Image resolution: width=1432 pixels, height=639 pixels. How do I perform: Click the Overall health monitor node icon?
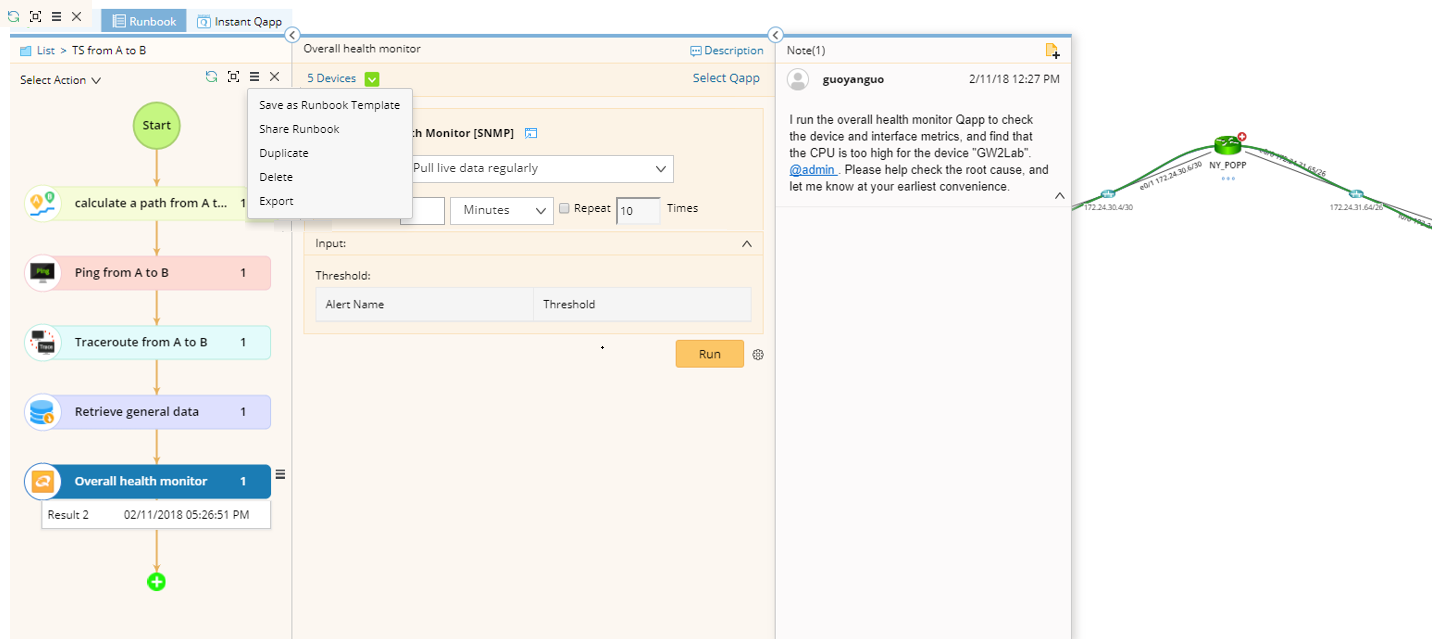click(42, 481)
